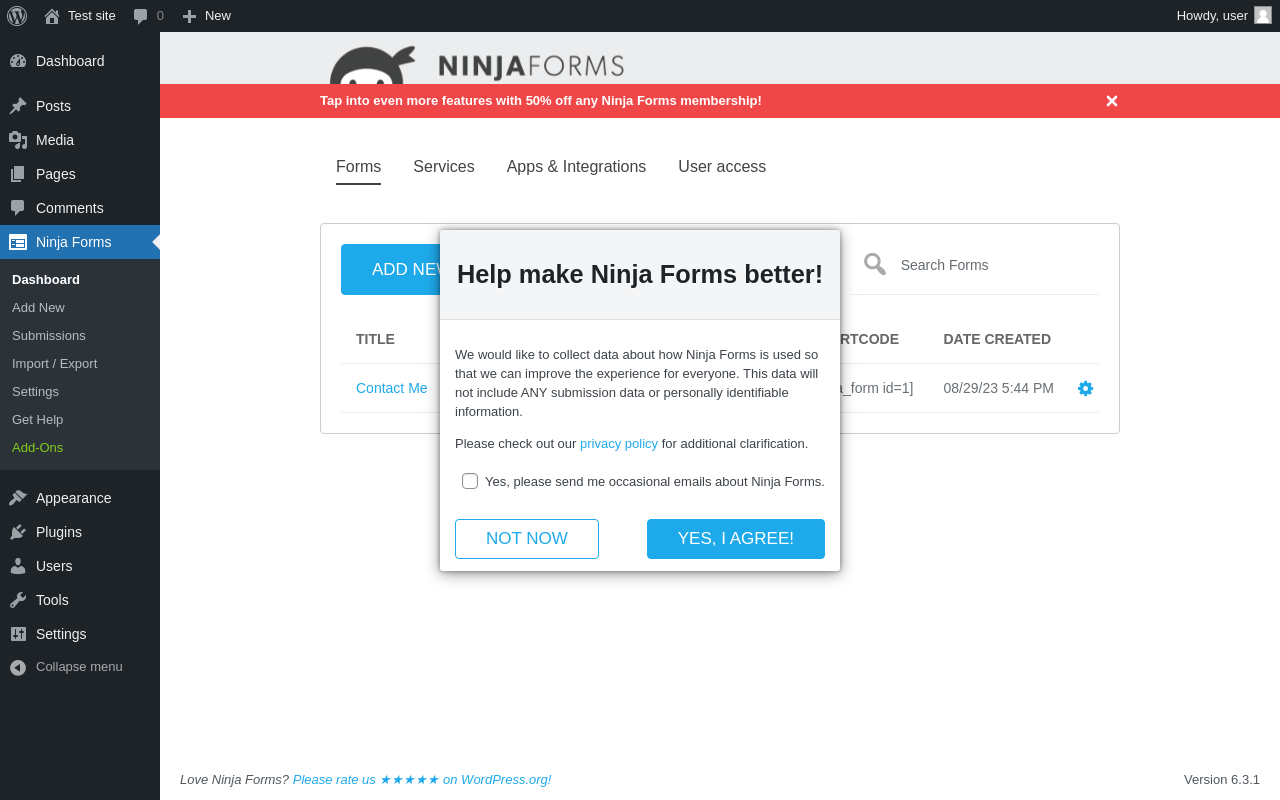Screen dimensions: 1280x800
Task: Click the 08/29/23 5:44 PM date cell
Action: point(999,388)
